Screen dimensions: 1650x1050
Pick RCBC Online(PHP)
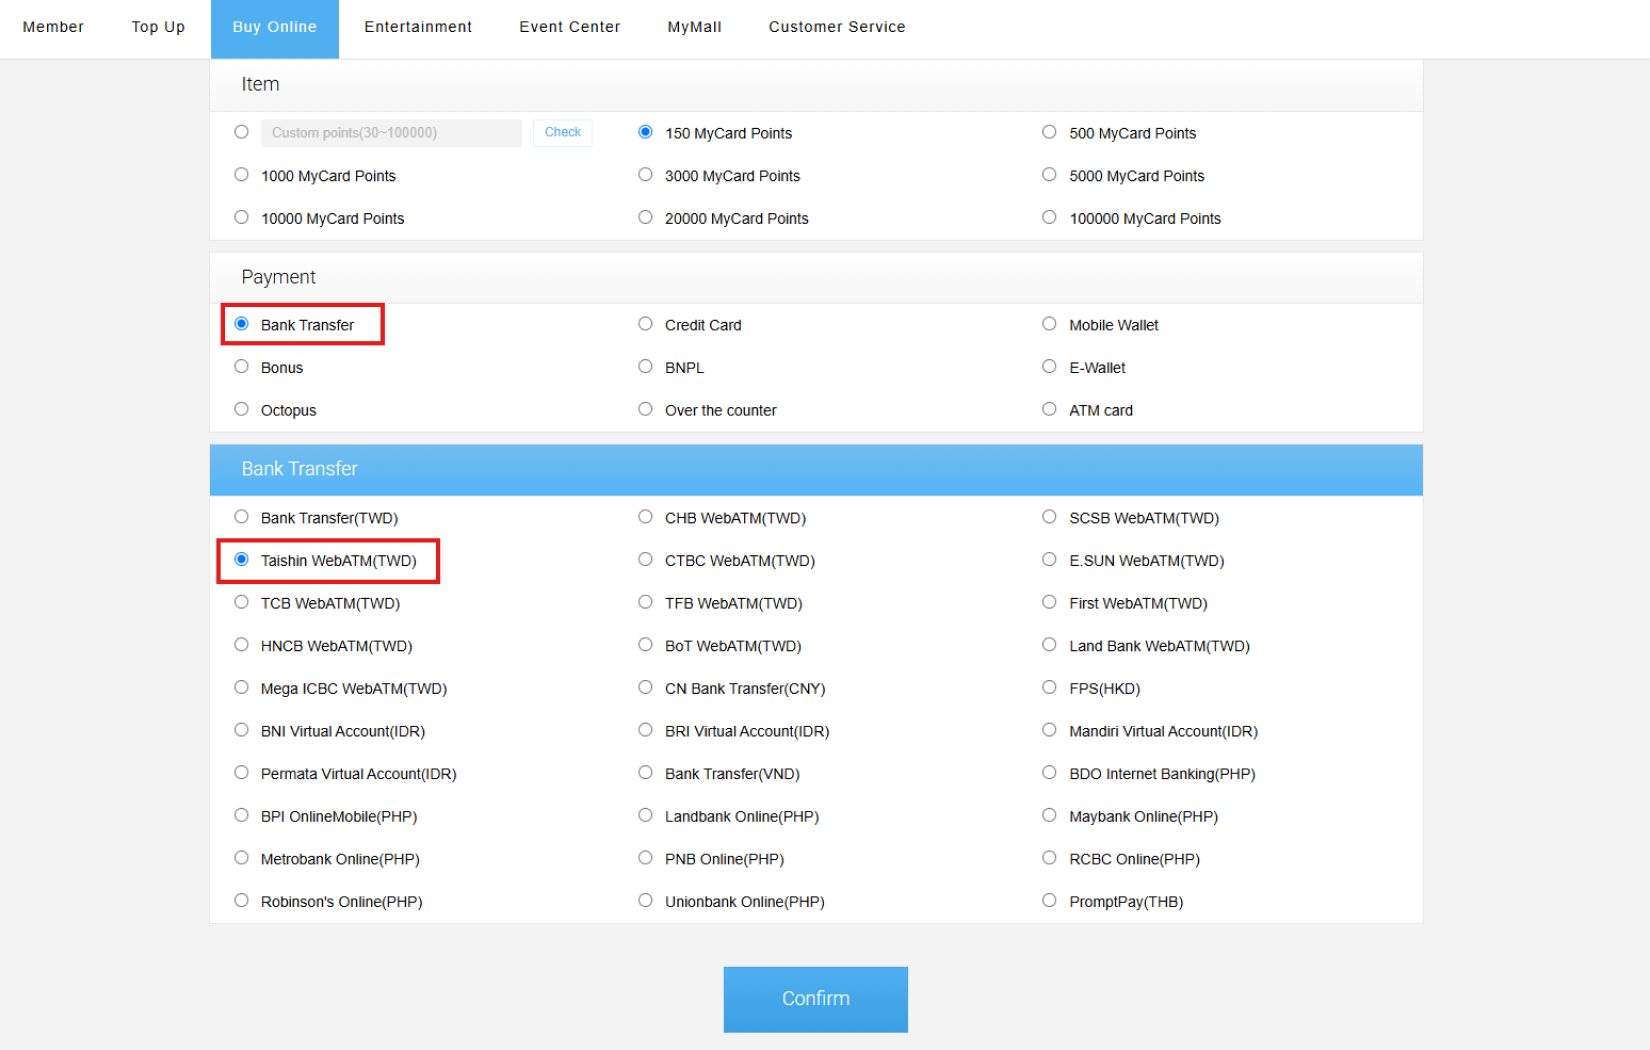1049,858
